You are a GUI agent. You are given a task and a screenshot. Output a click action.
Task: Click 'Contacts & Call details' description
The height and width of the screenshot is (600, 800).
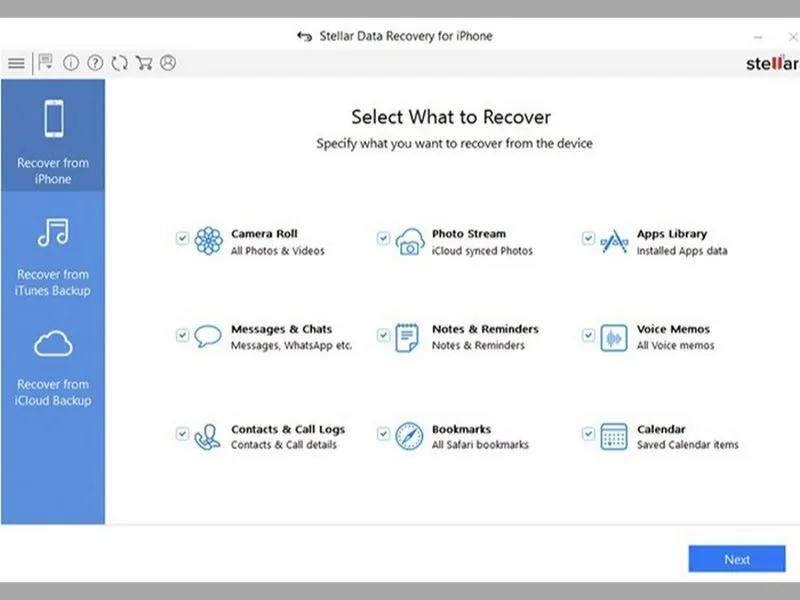tap(284, 445)
